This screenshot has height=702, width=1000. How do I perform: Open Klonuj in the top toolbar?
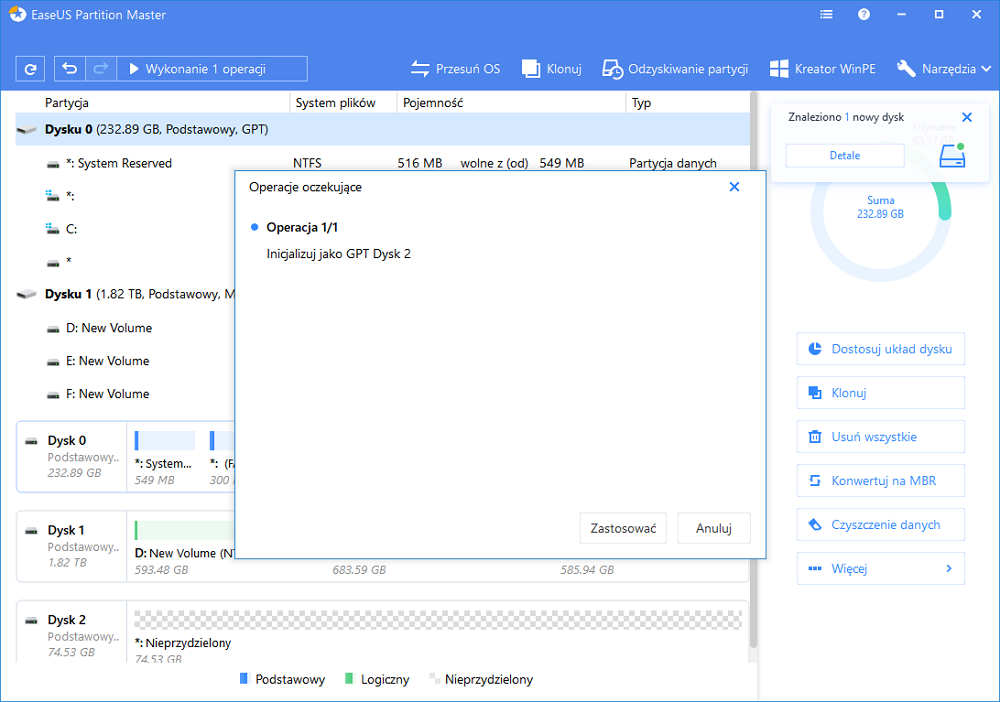[552, 69]
